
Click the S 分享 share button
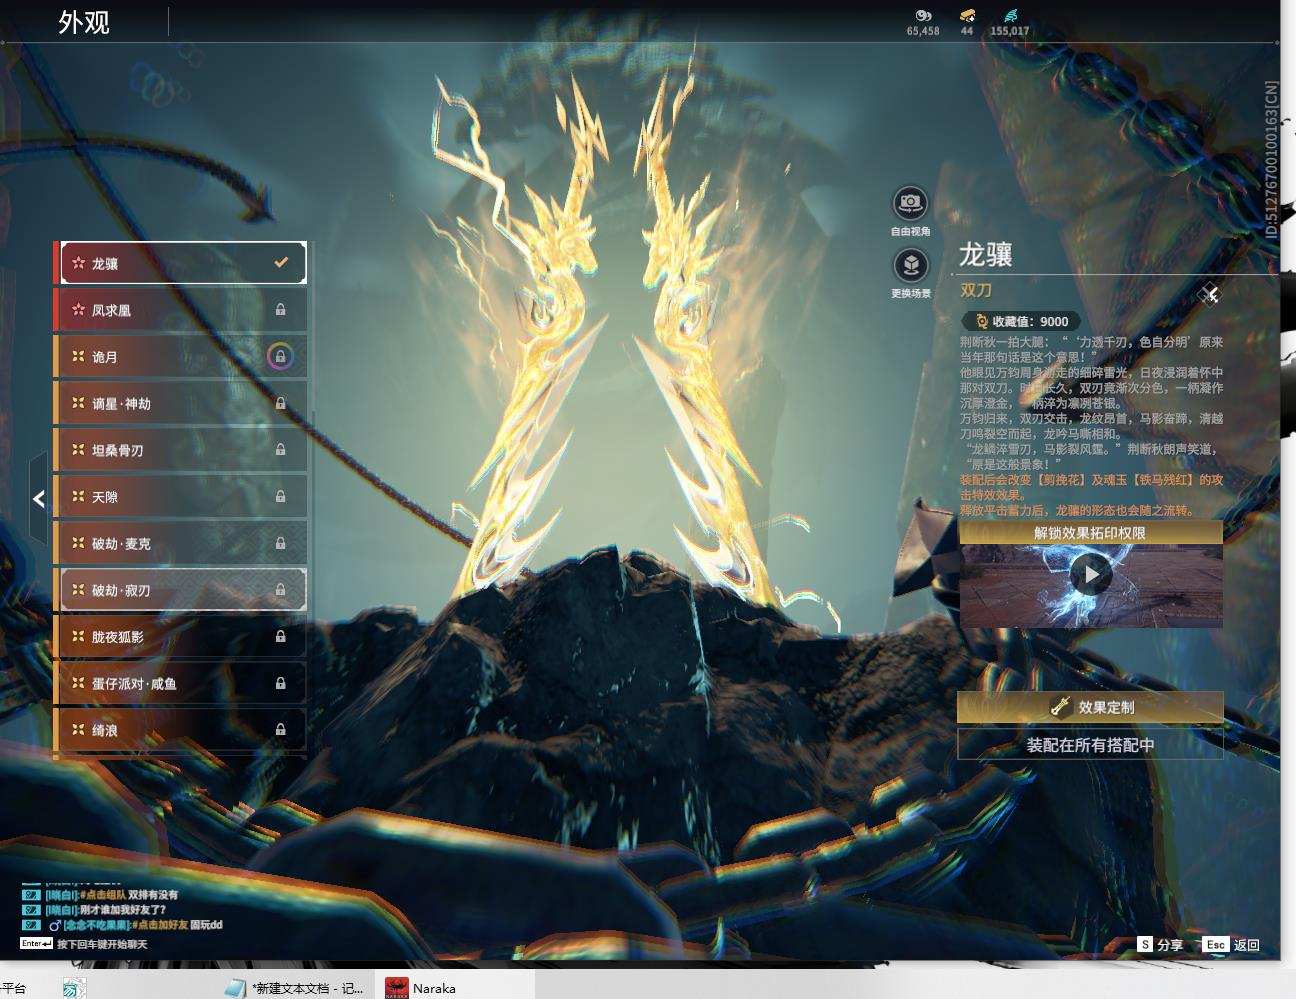(x=1160, y=944)
